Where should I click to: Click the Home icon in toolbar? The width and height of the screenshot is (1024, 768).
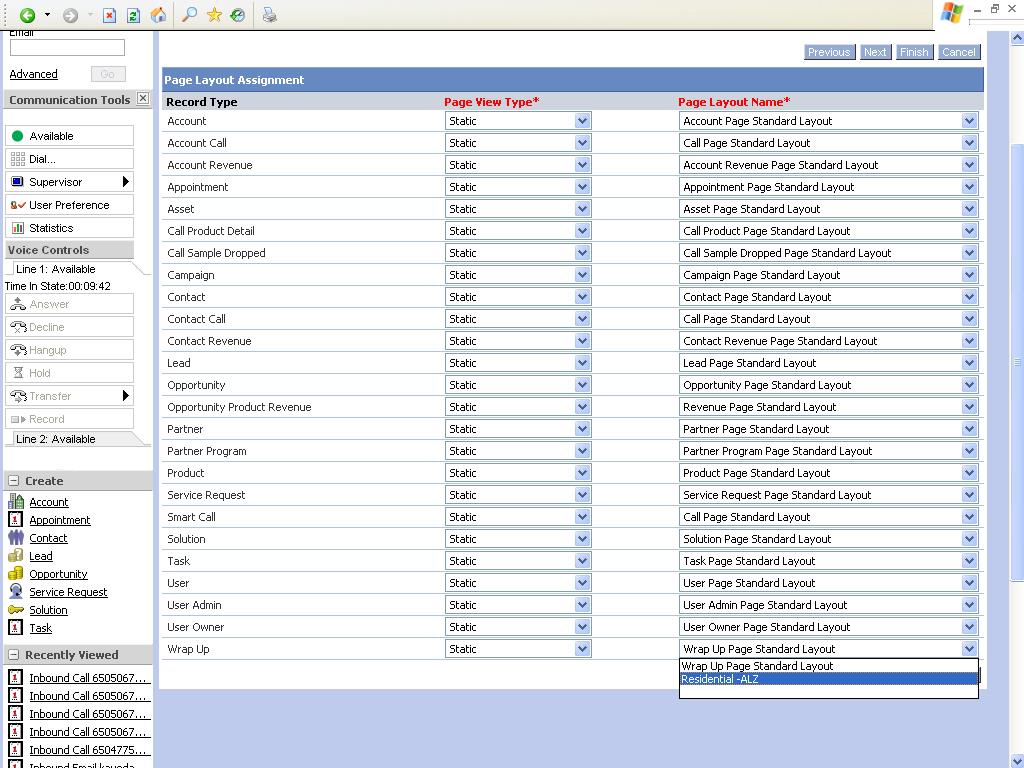(158, 15)
